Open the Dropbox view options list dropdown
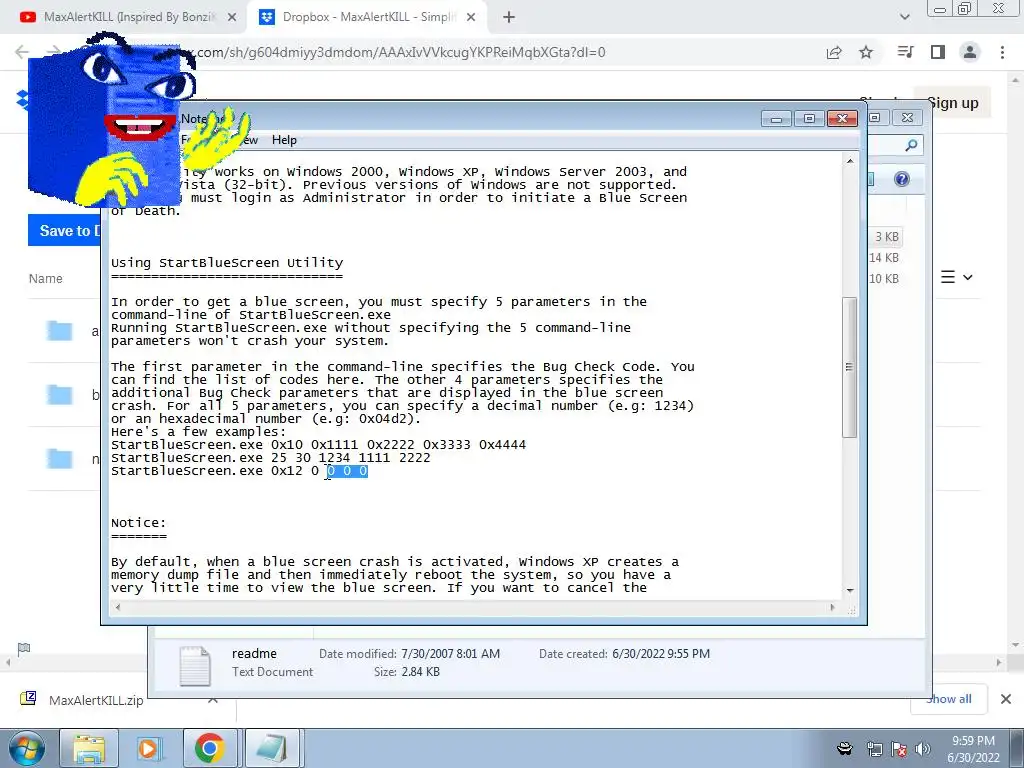The height and width of the screenshot is (768, 1024). click(x=957, y=278)
